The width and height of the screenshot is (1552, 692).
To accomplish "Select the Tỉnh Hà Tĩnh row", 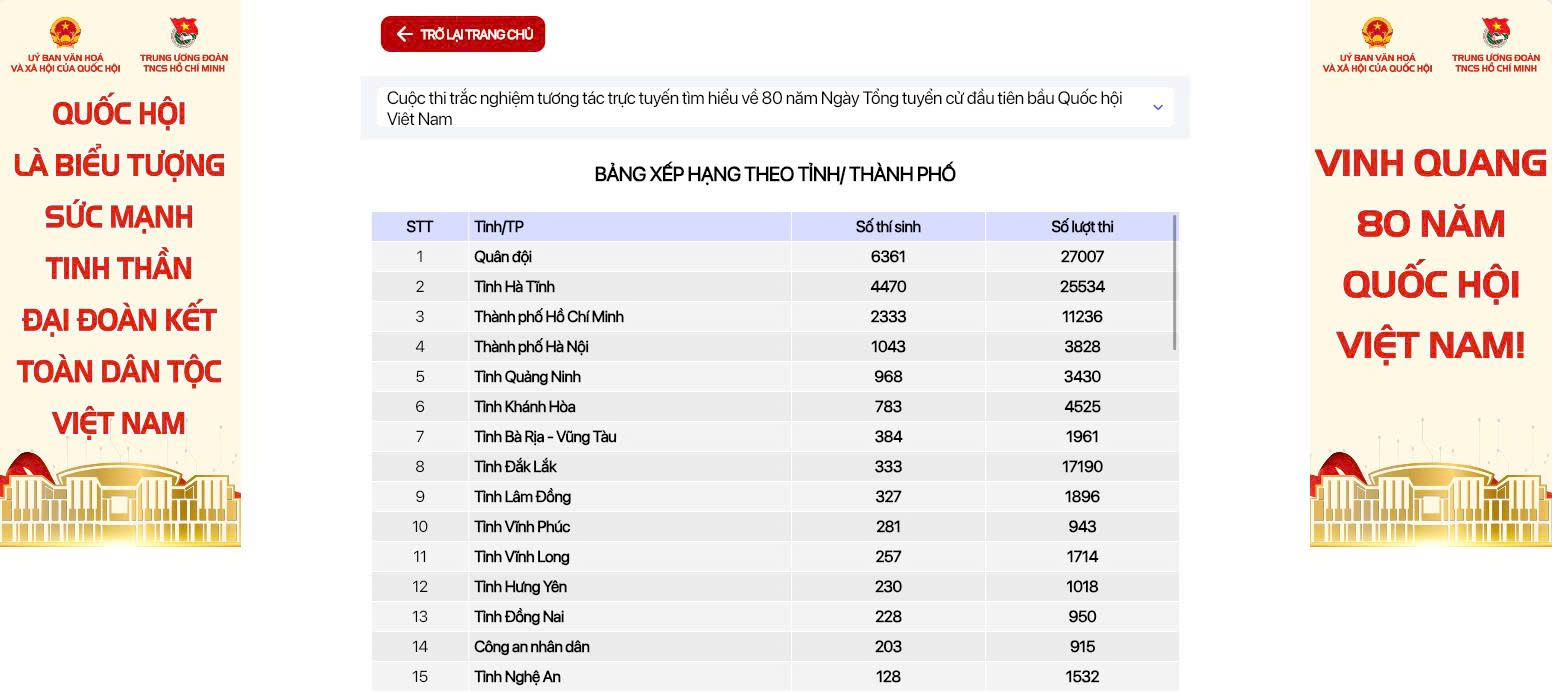I will pyautogui.click(x=775, y=287).
